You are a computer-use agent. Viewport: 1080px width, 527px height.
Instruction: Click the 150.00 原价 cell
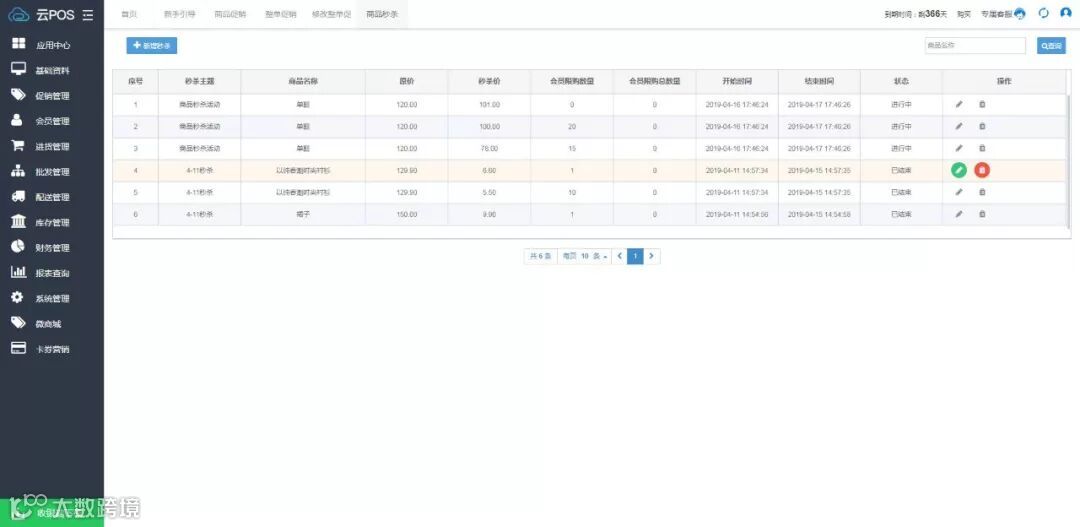[x=407, y=214]
